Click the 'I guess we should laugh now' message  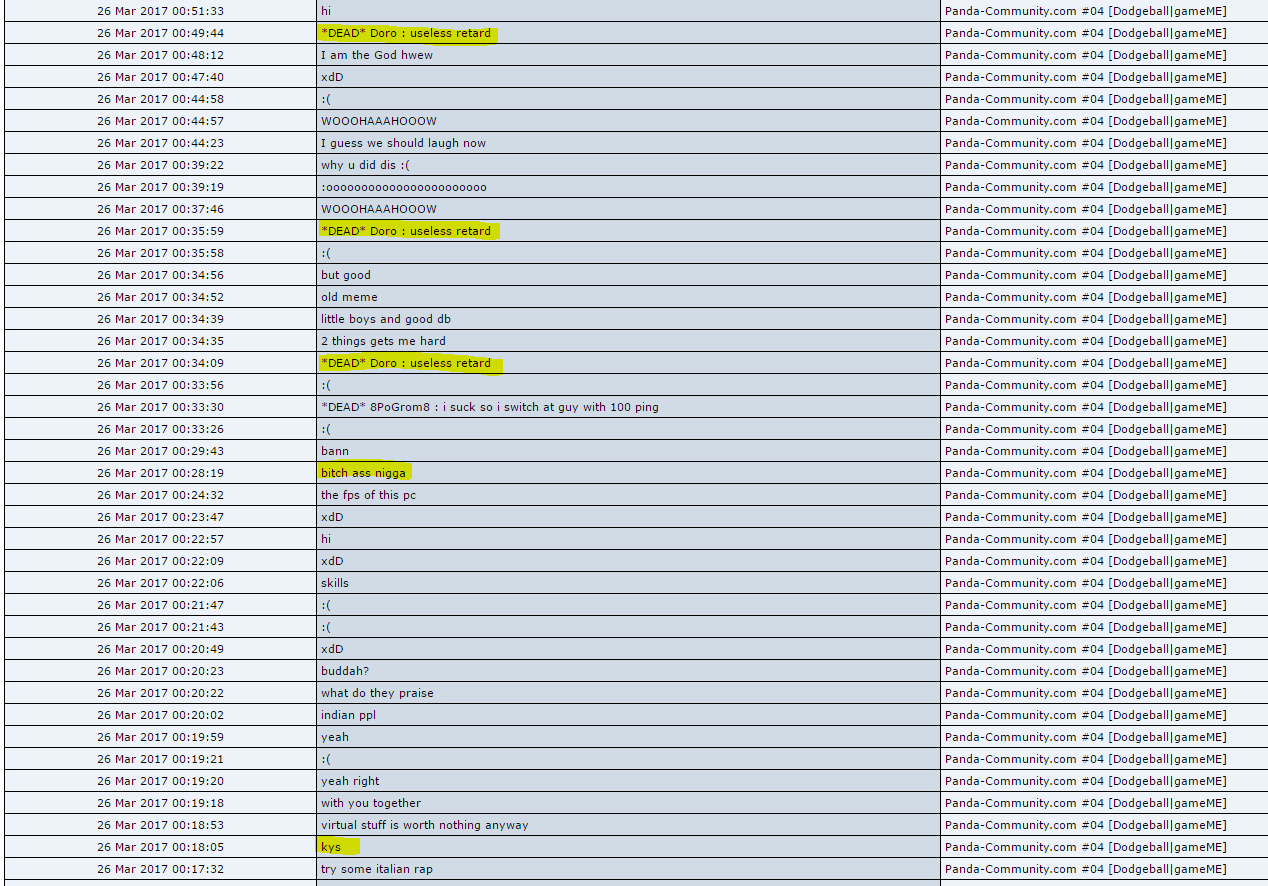403,143
